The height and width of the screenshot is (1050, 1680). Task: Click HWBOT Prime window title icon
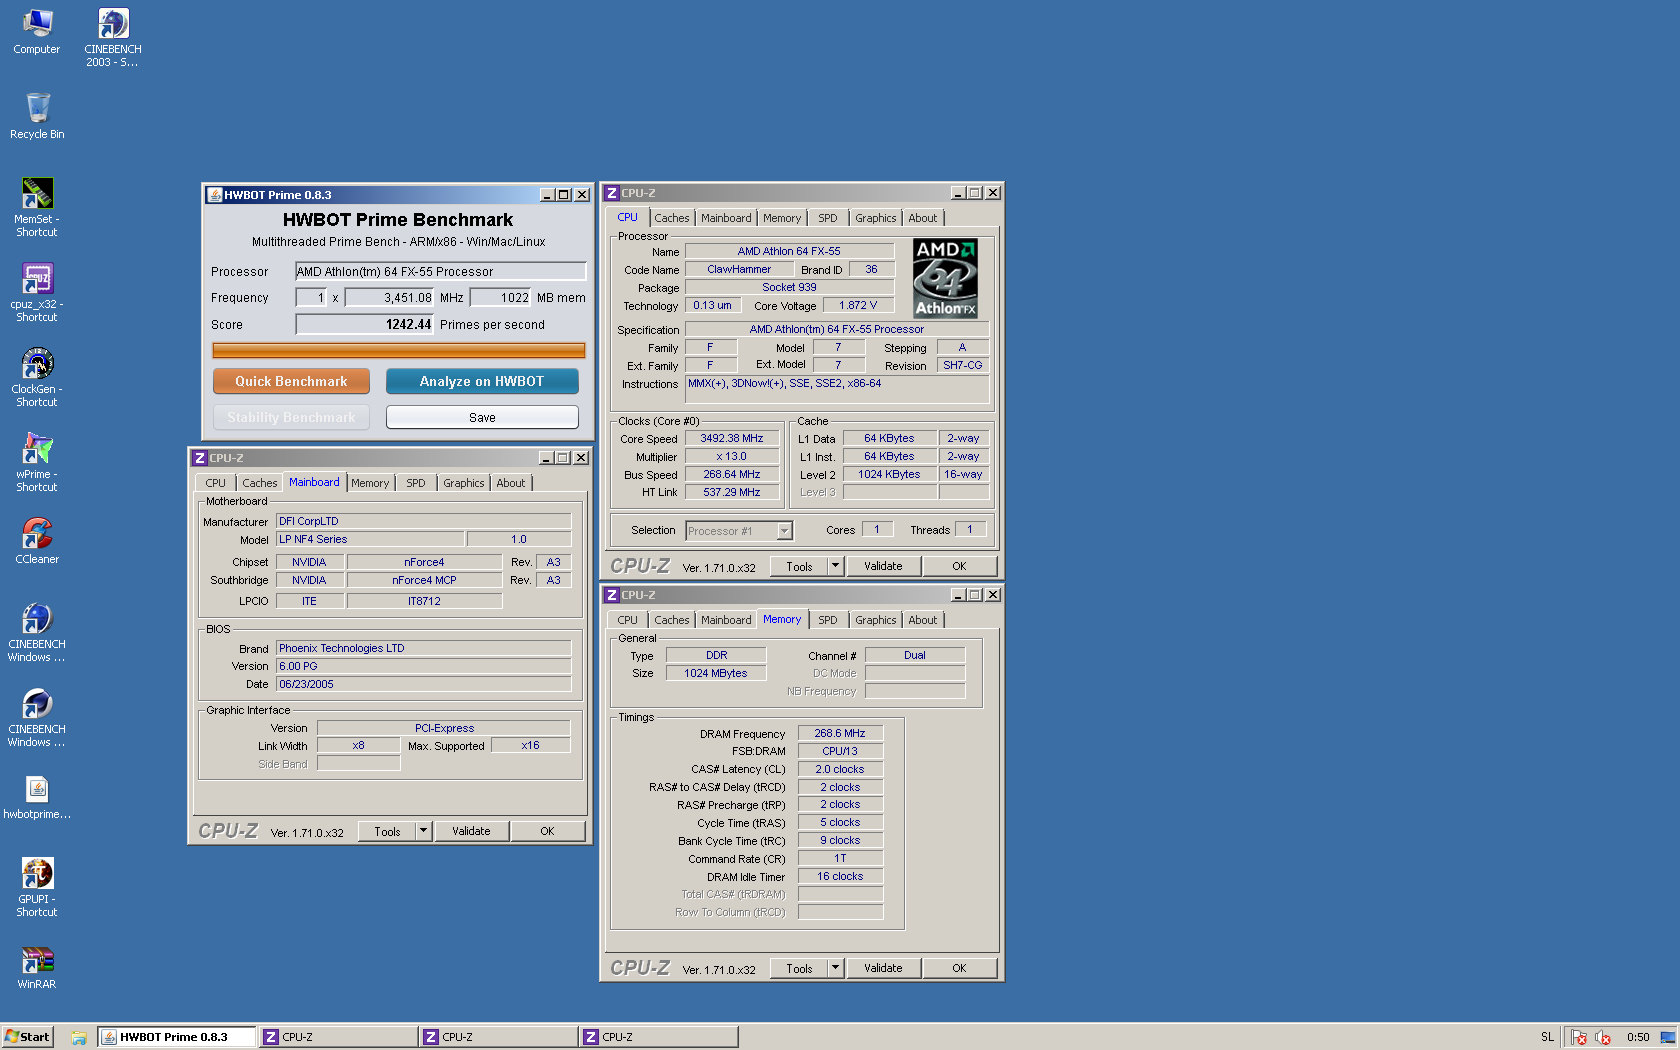coord(214,195)
